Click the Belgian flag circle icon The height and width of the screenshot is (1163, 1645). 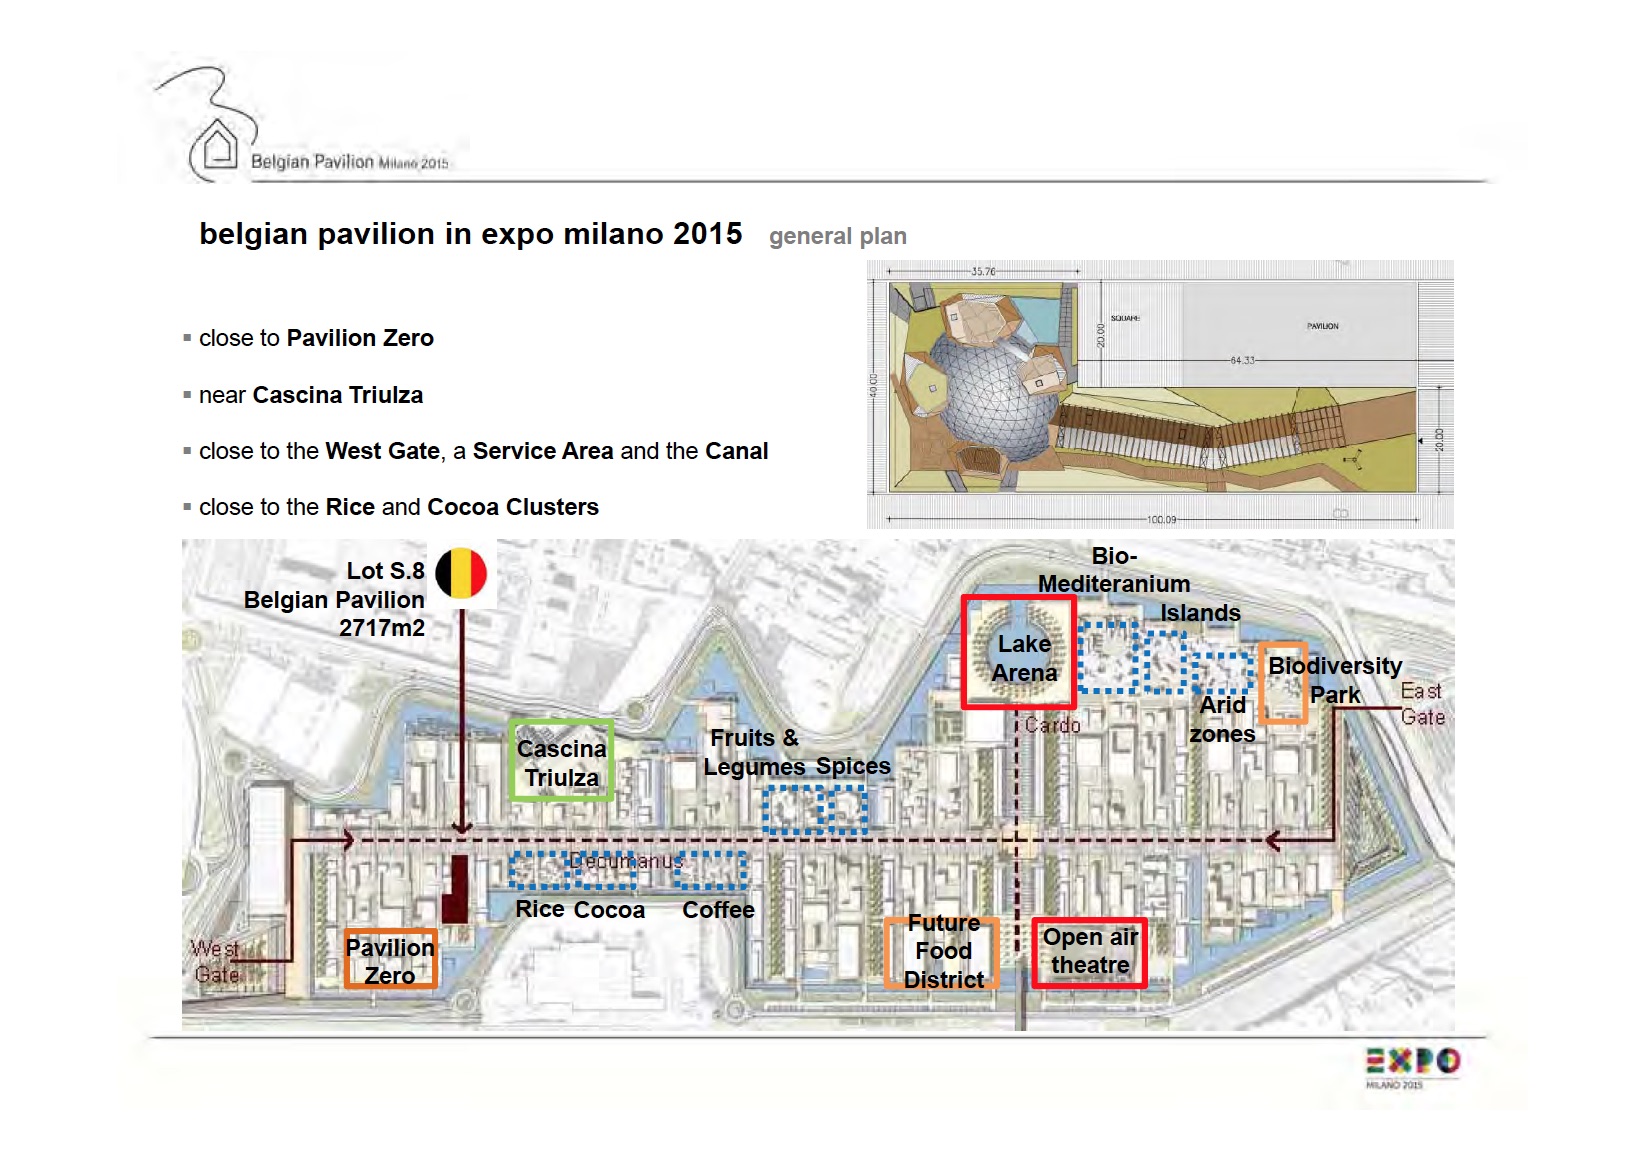point(461,573)
